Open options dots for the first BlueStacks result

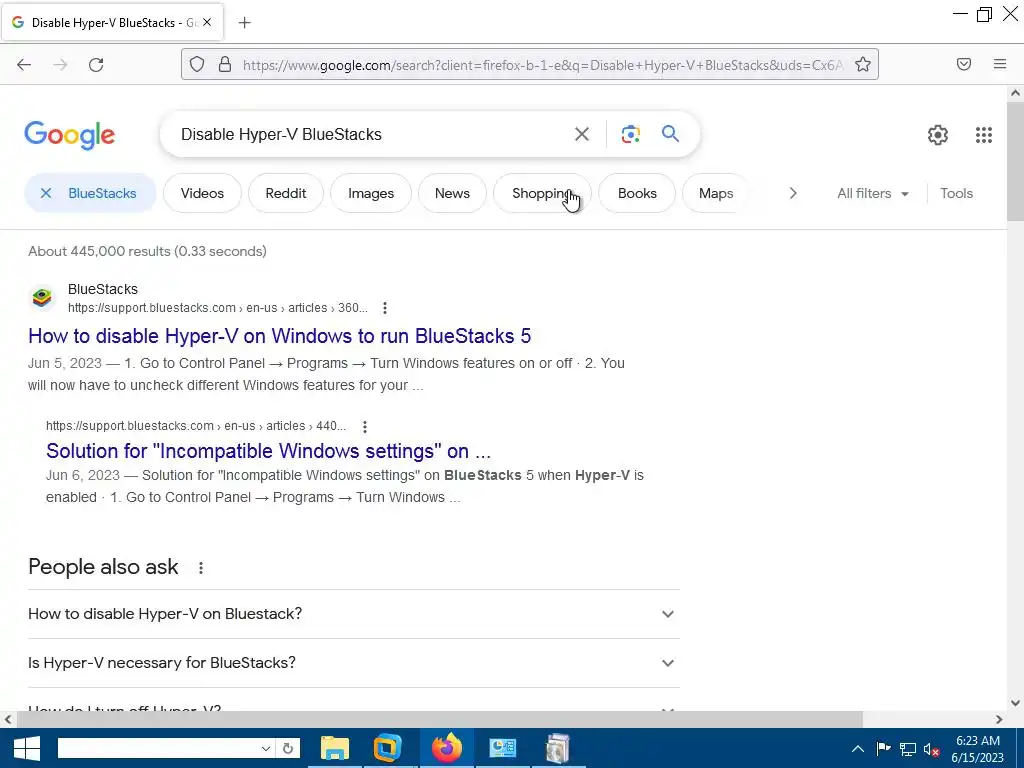coord(385,308)
